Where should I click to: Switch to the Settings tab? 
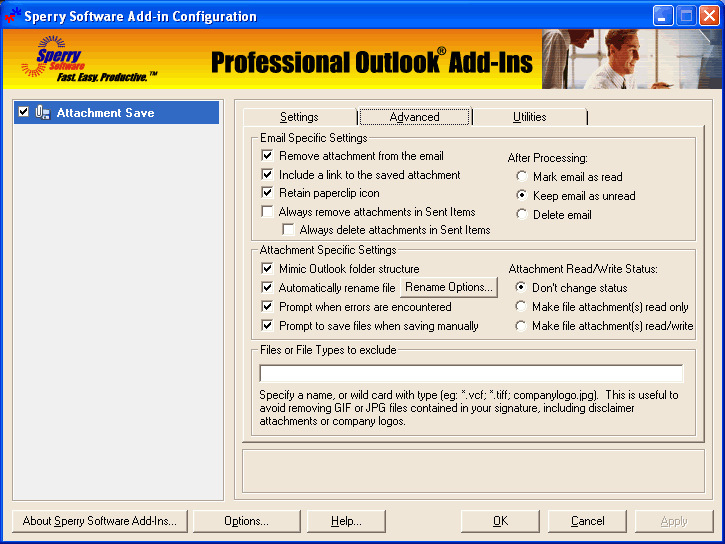(299, 117)
